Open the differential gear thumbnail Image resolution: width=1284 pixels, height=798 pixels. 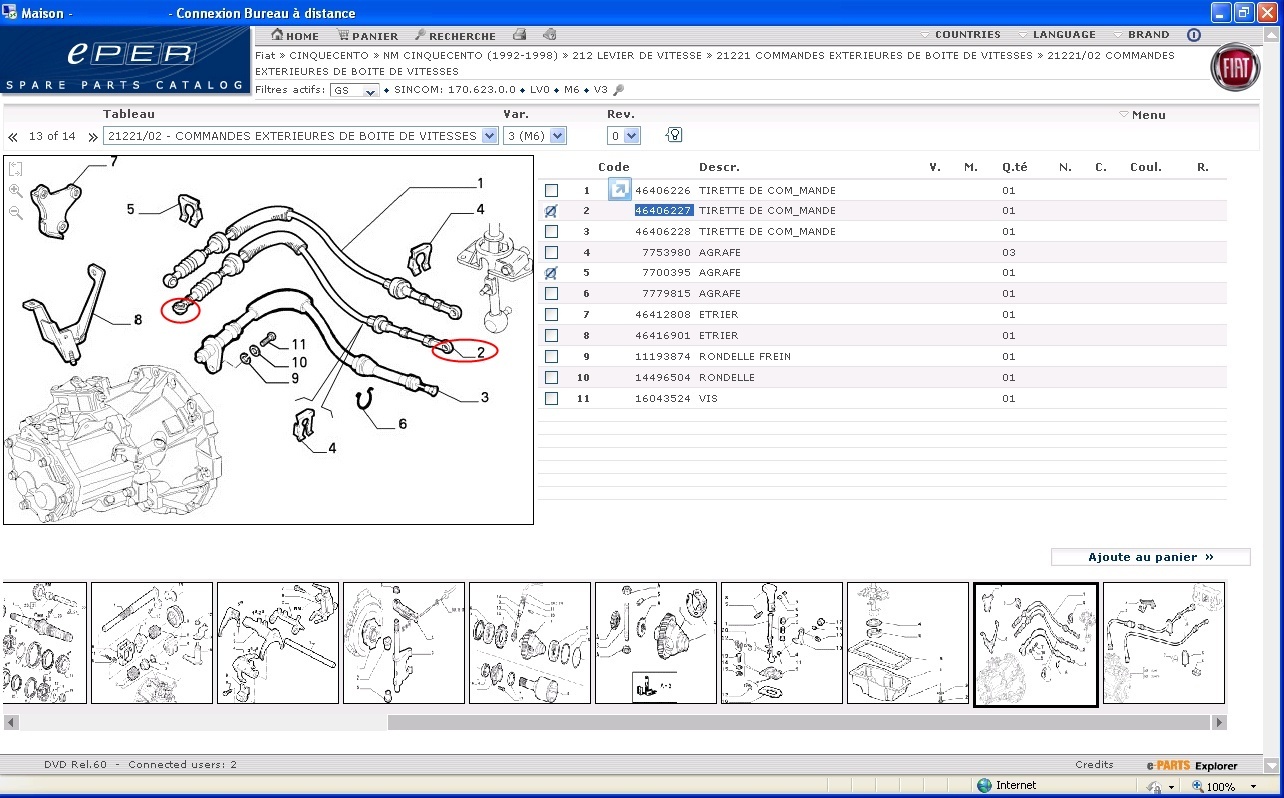656,643
